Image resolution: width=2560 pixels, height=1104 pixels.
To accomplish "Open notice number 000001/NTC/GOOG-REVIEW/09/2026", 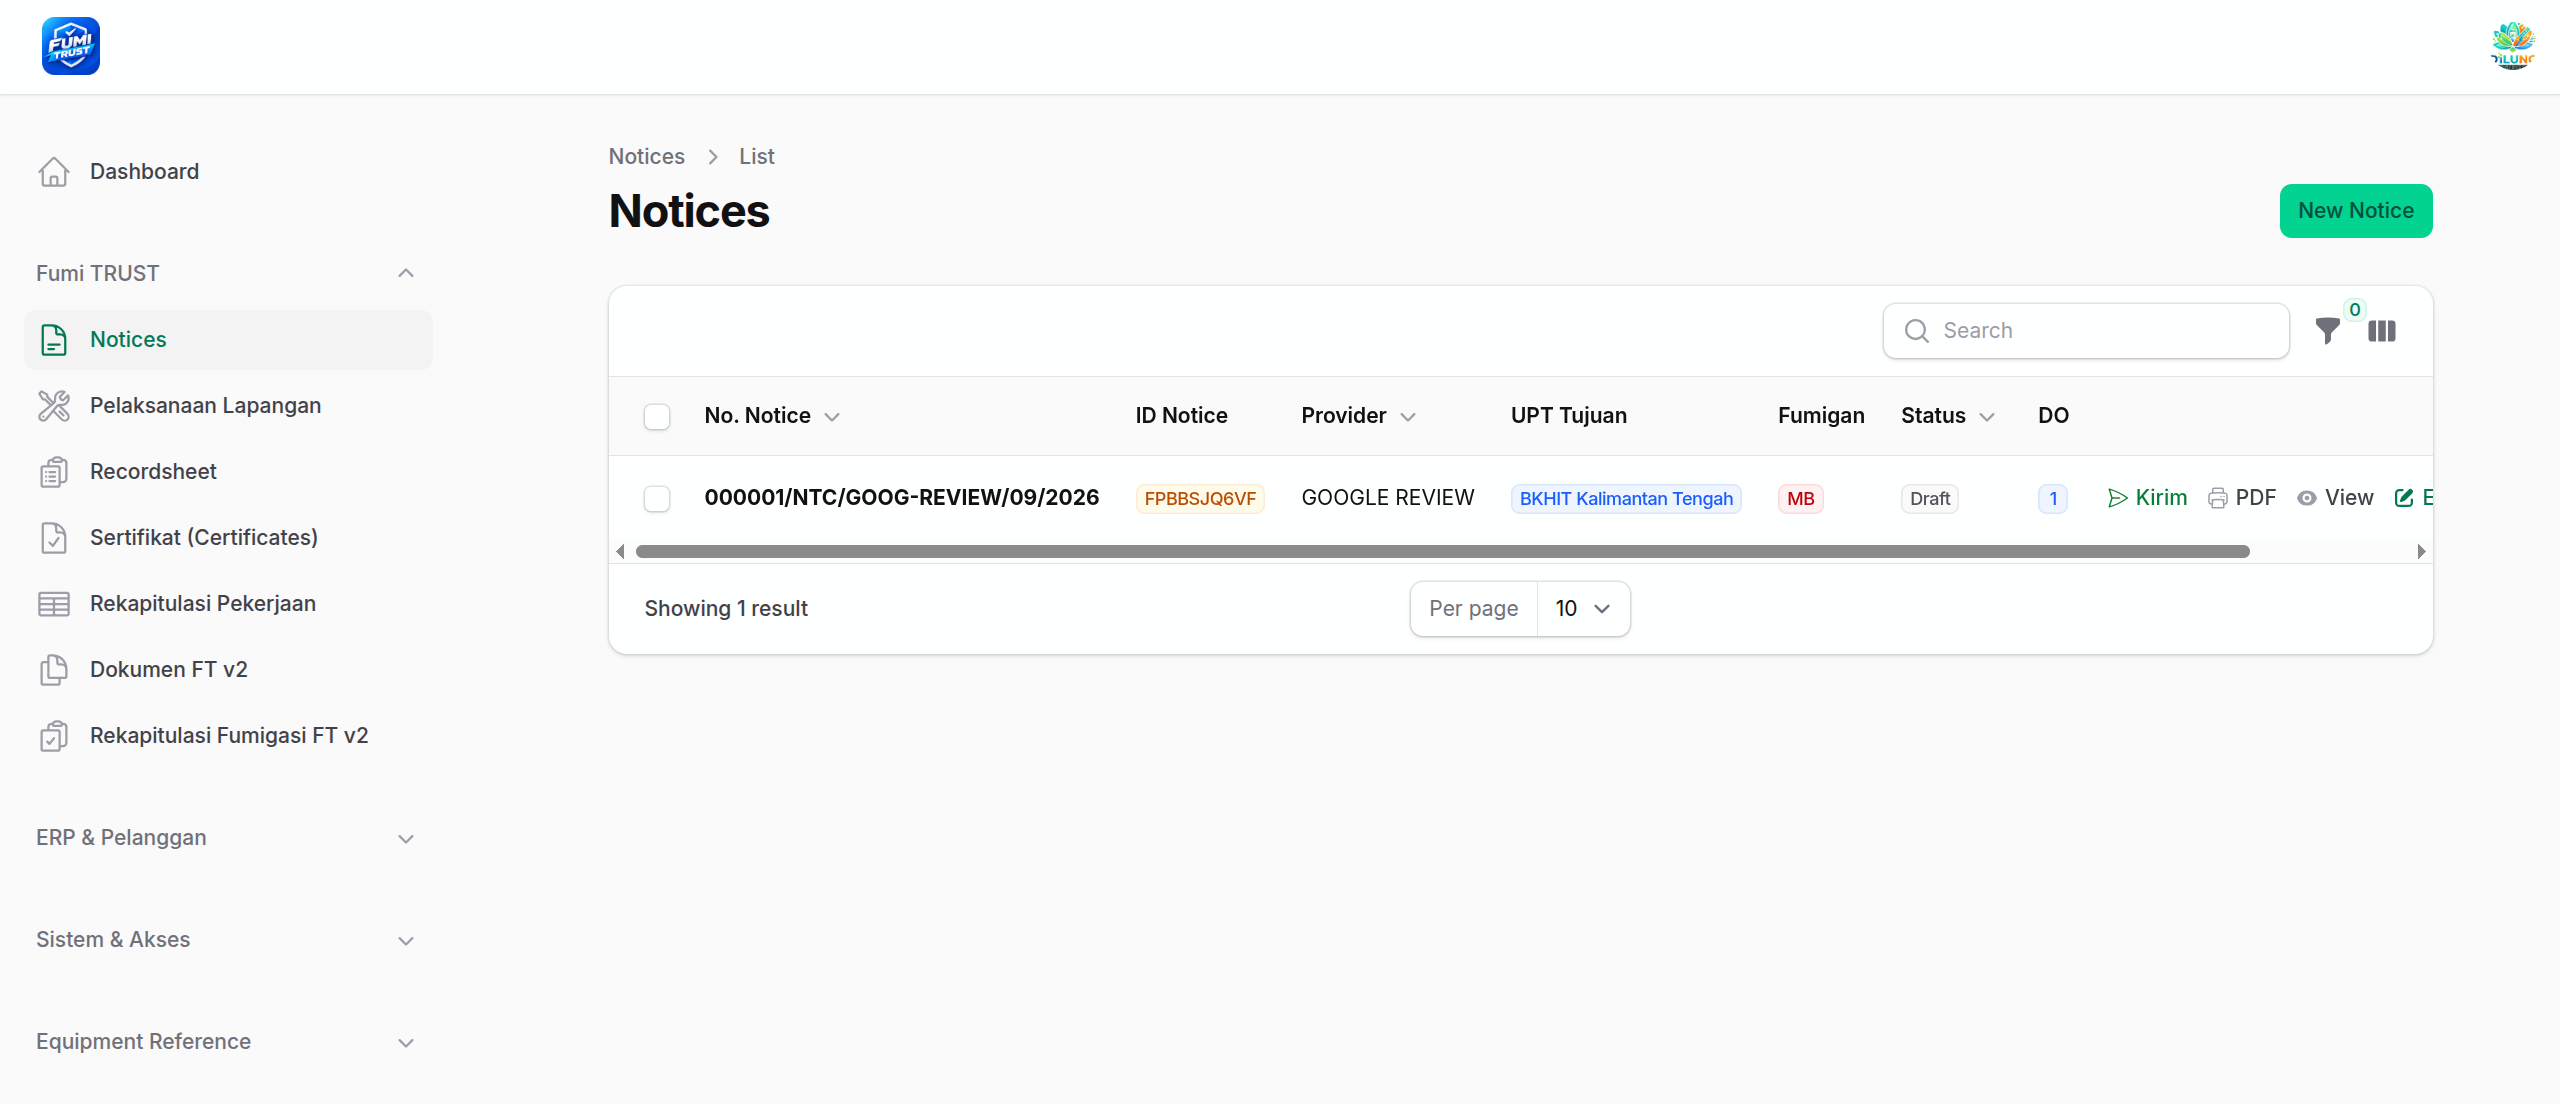I will click(902, 498).
